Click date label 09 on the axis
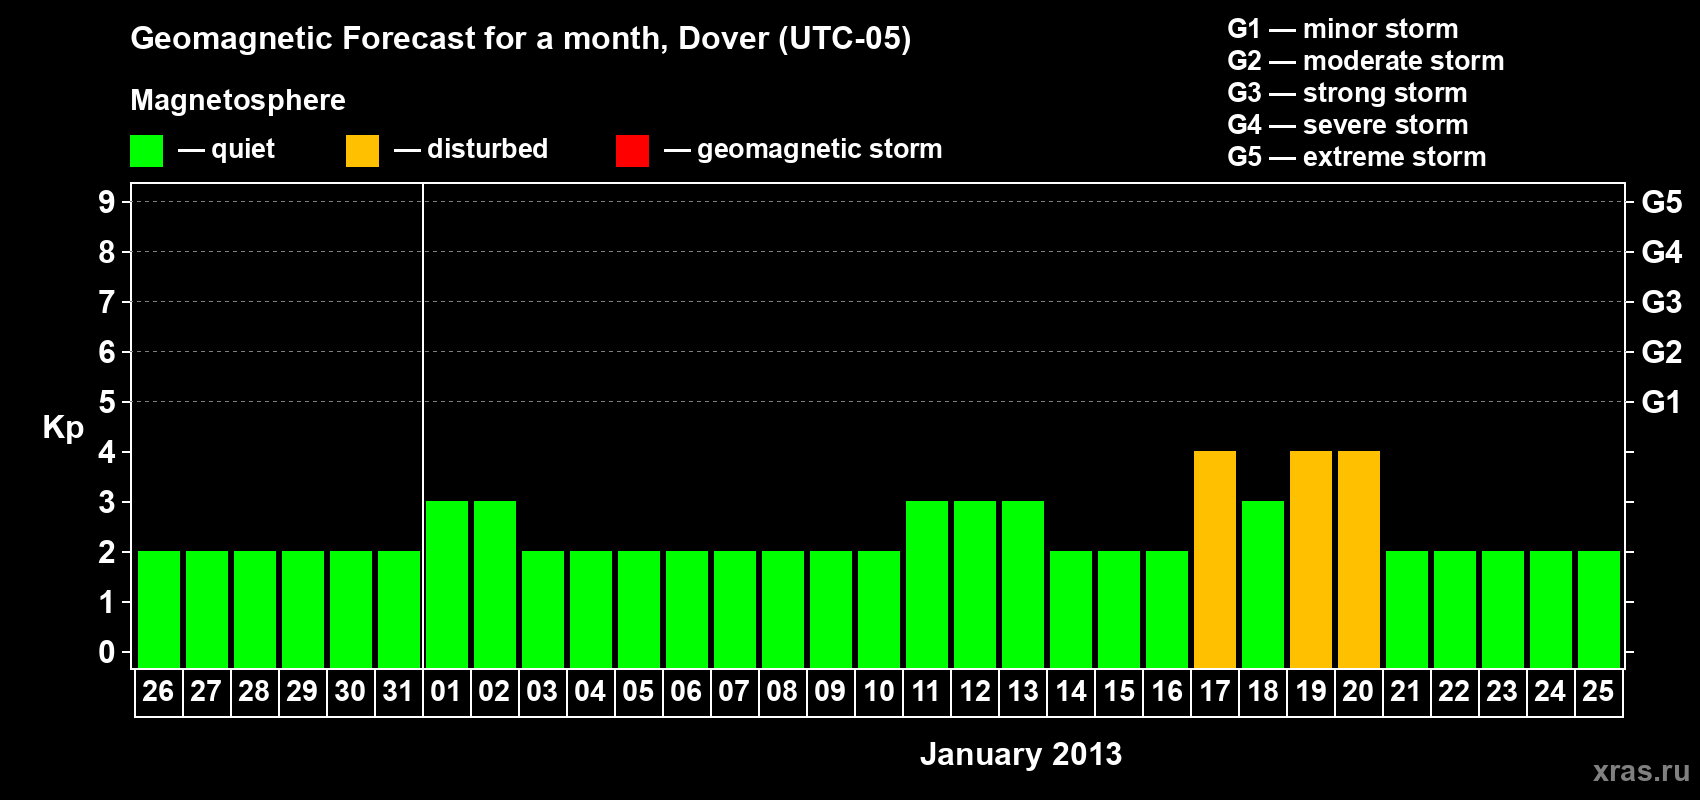Image resolution: width=1700 pixels, height=800 pixels. 830,691
